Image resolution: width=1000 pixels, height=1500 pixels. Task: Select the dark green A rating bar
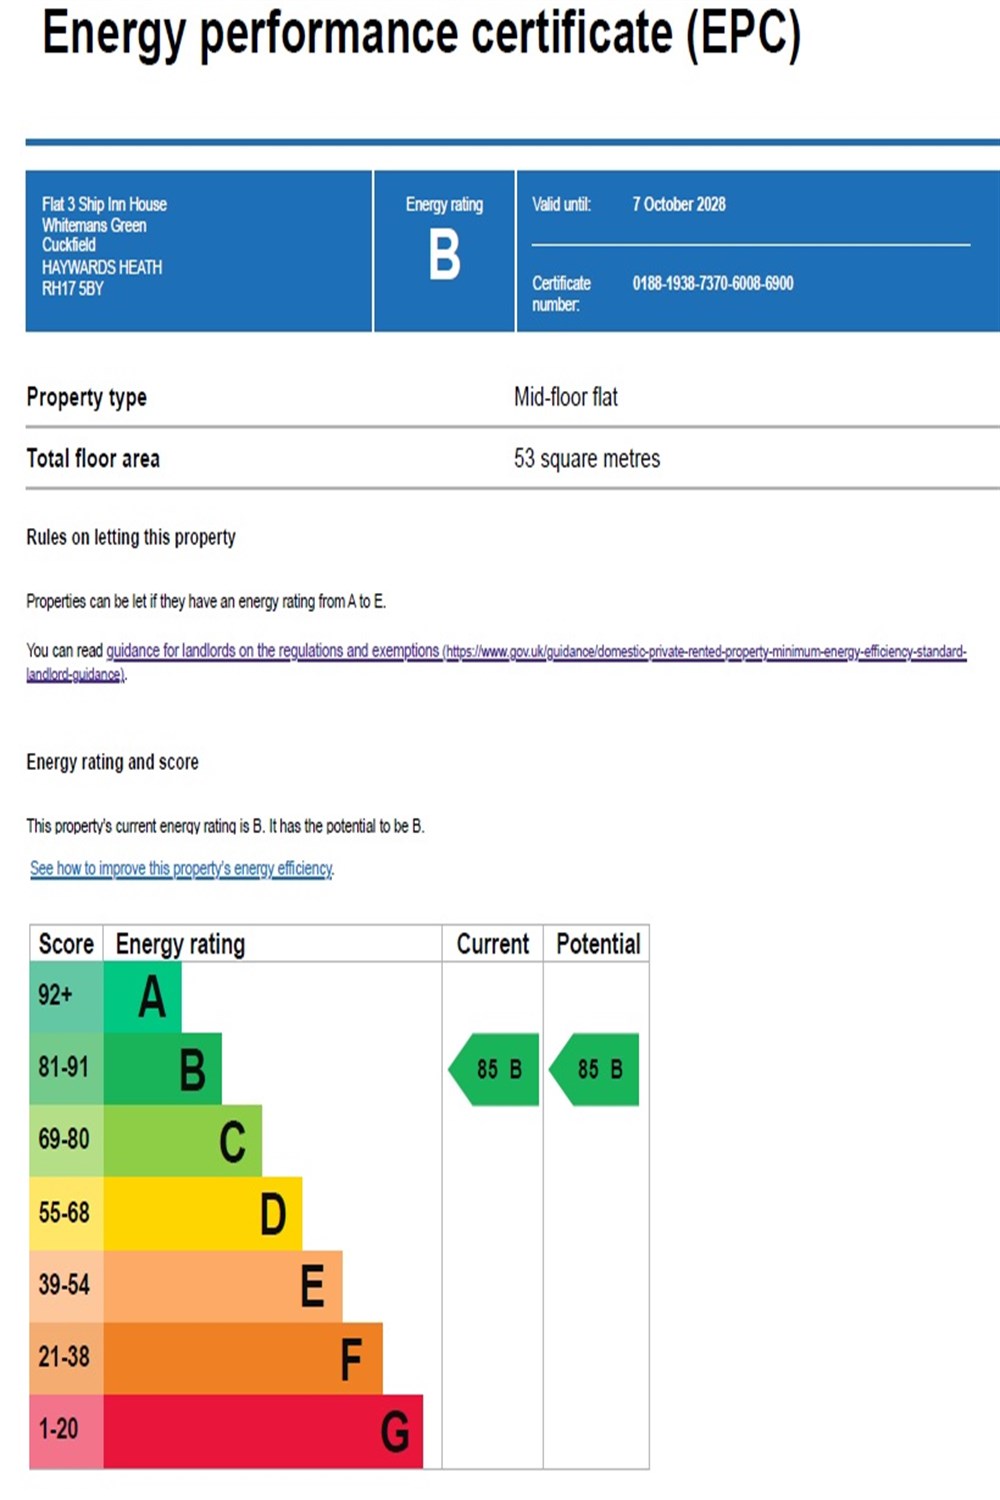tap(143, 996)
